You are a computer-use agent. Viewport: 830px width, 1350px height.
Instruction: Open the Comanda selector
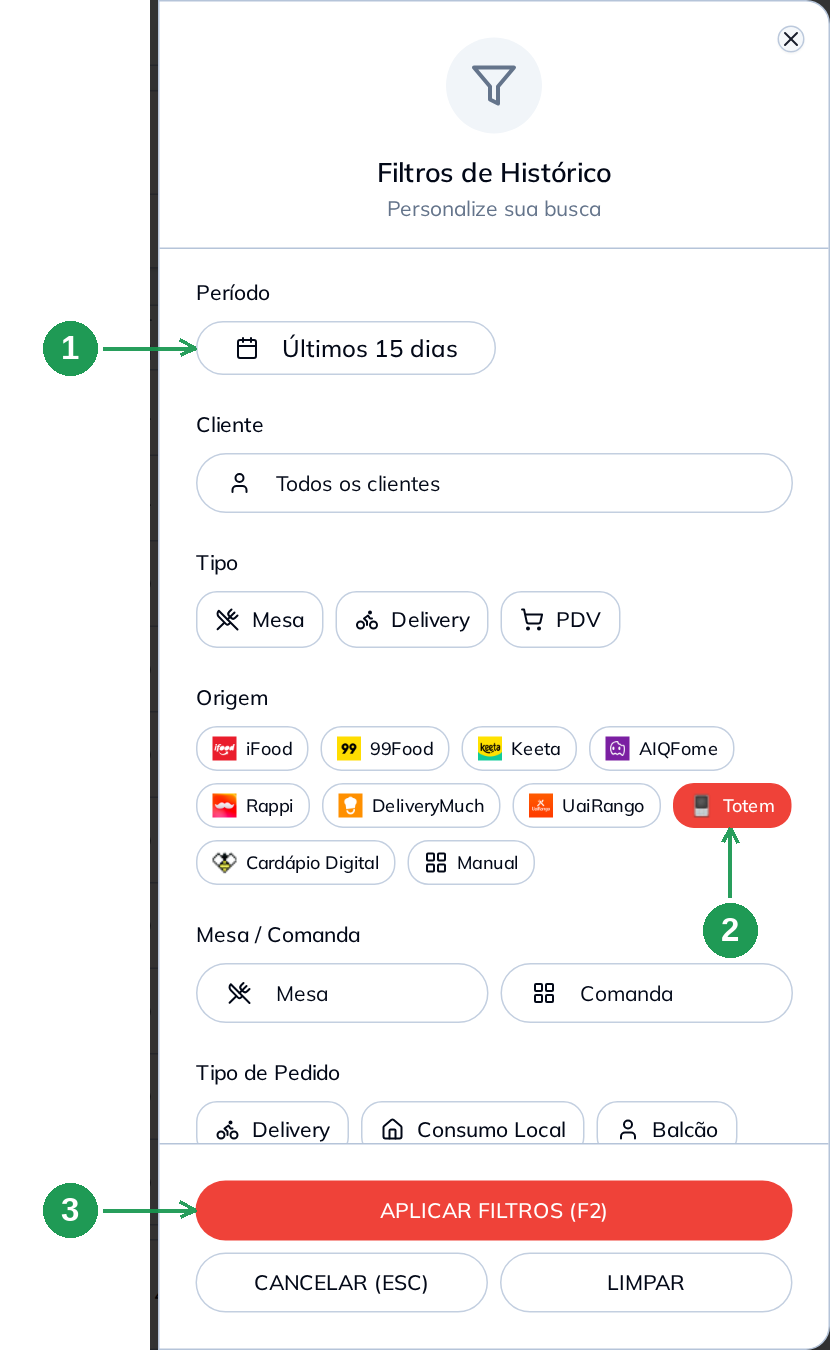point(646,993)
